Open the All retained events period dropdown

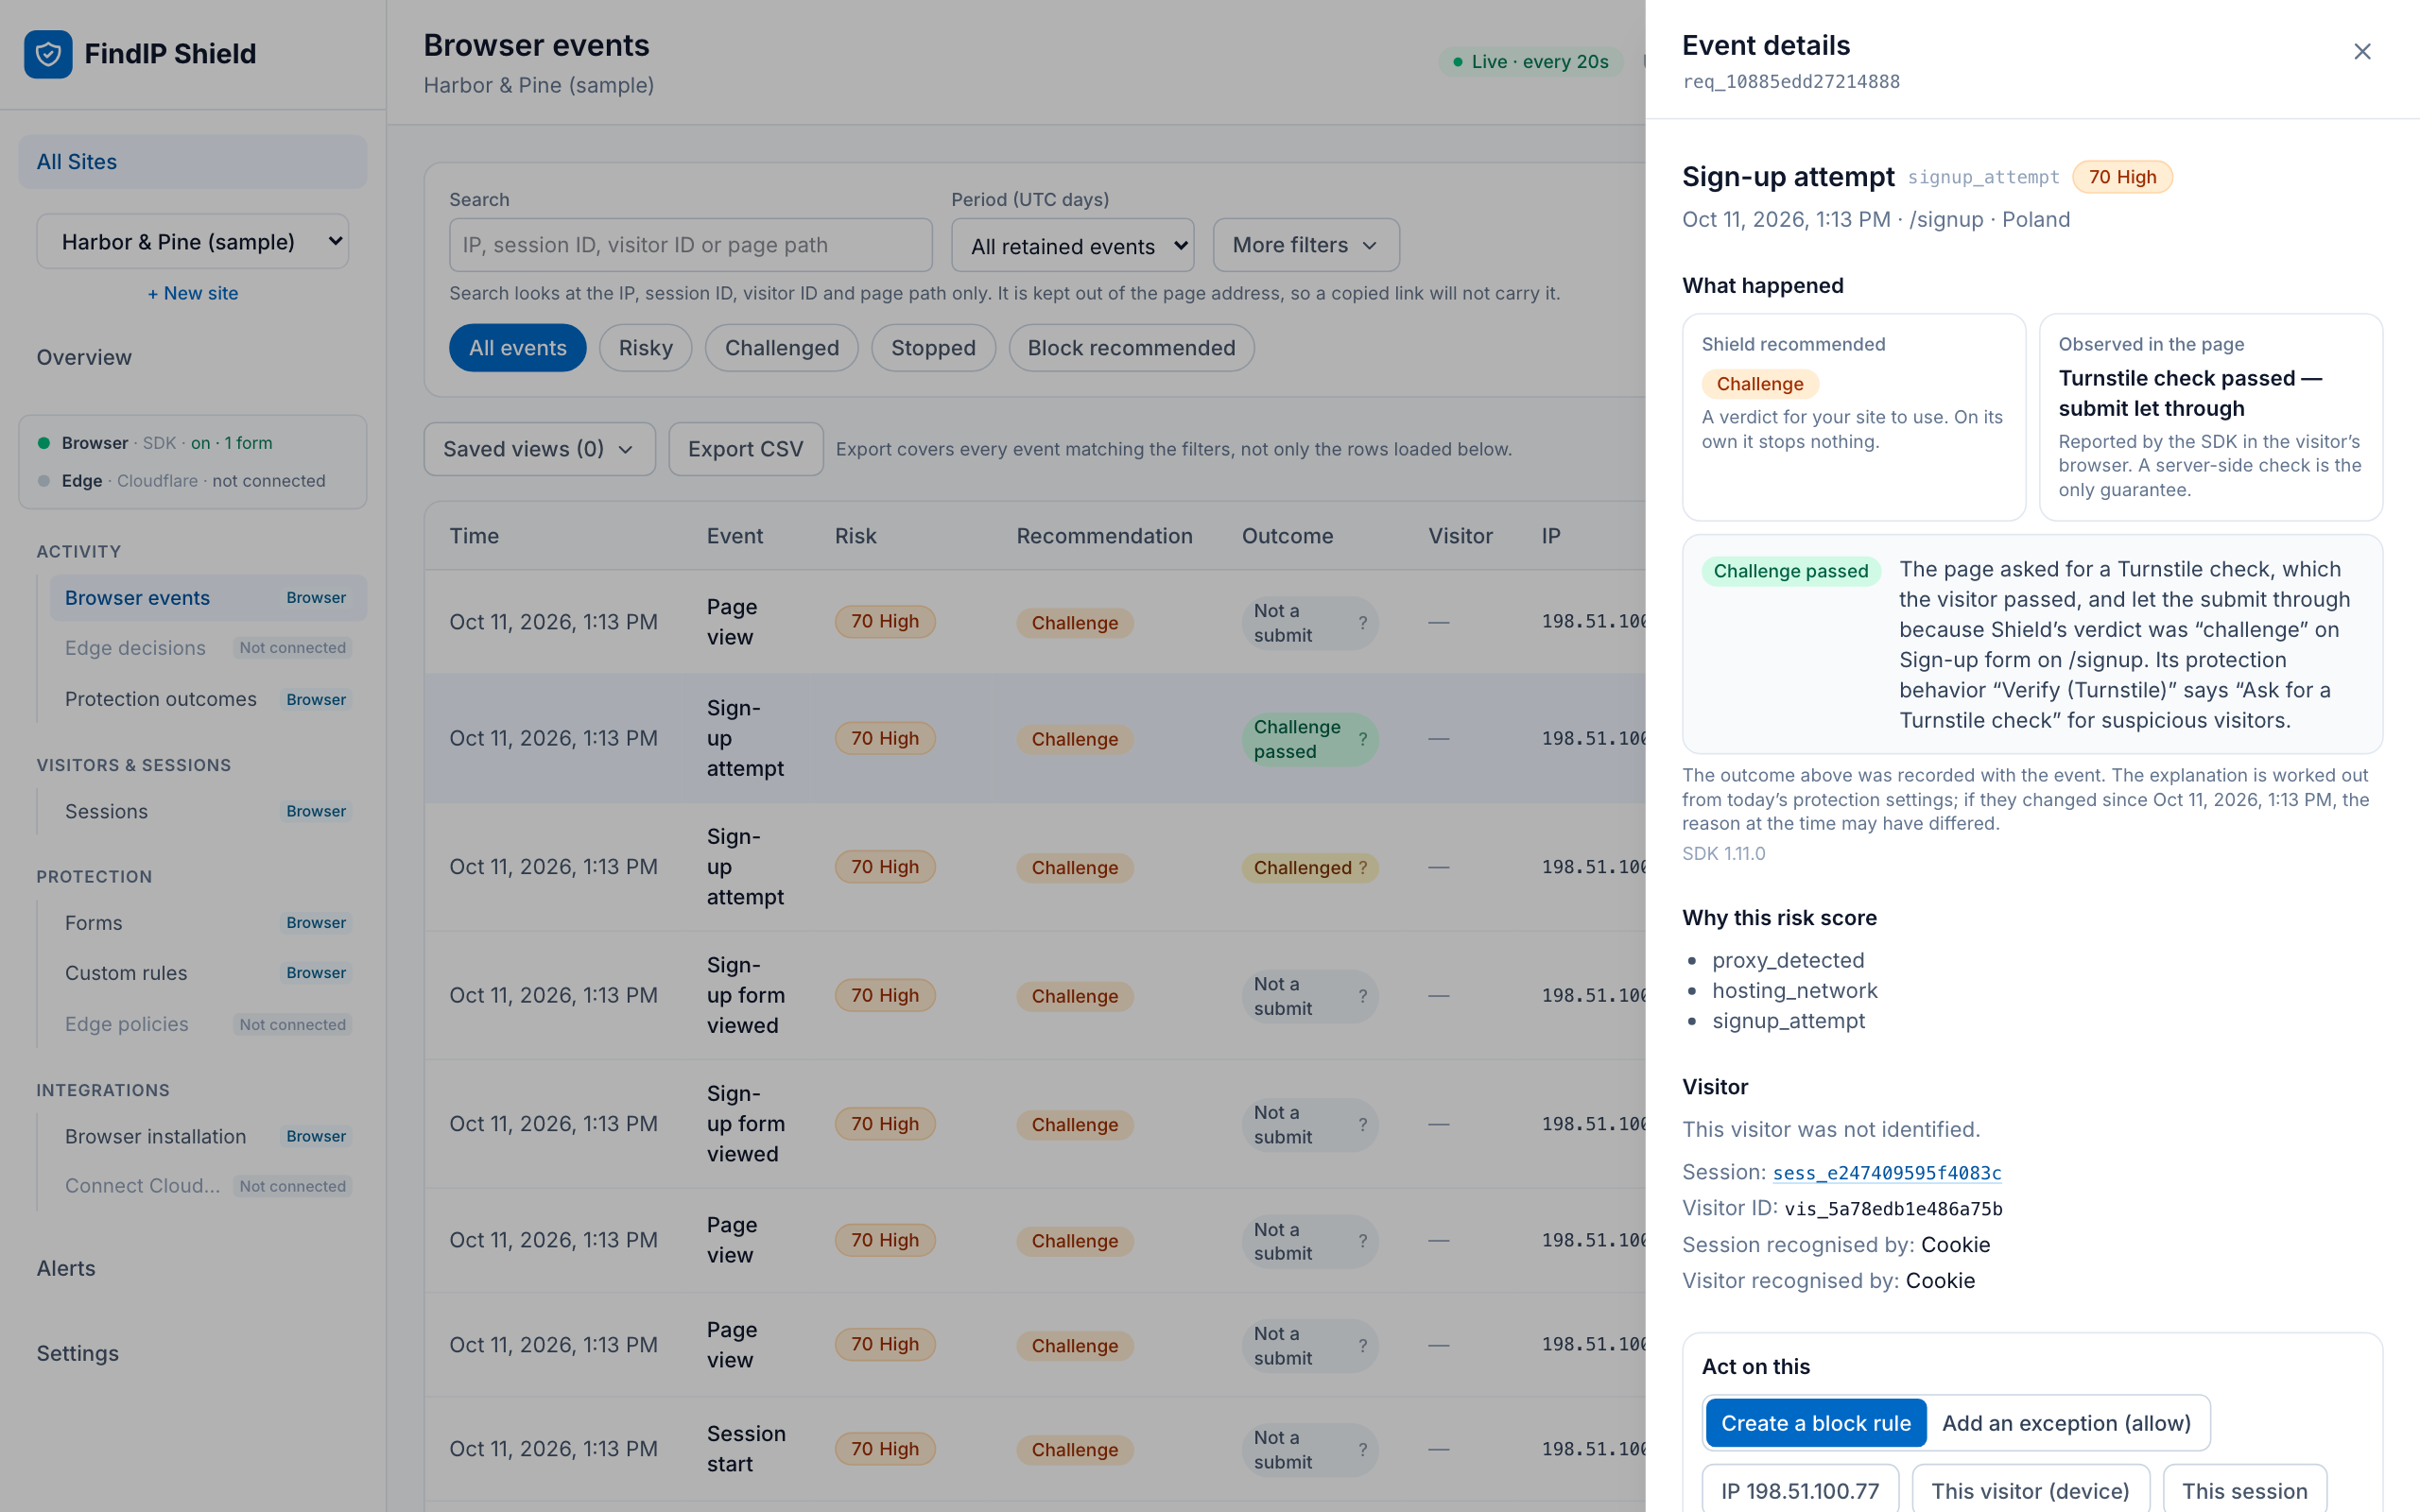[1073, 245]
